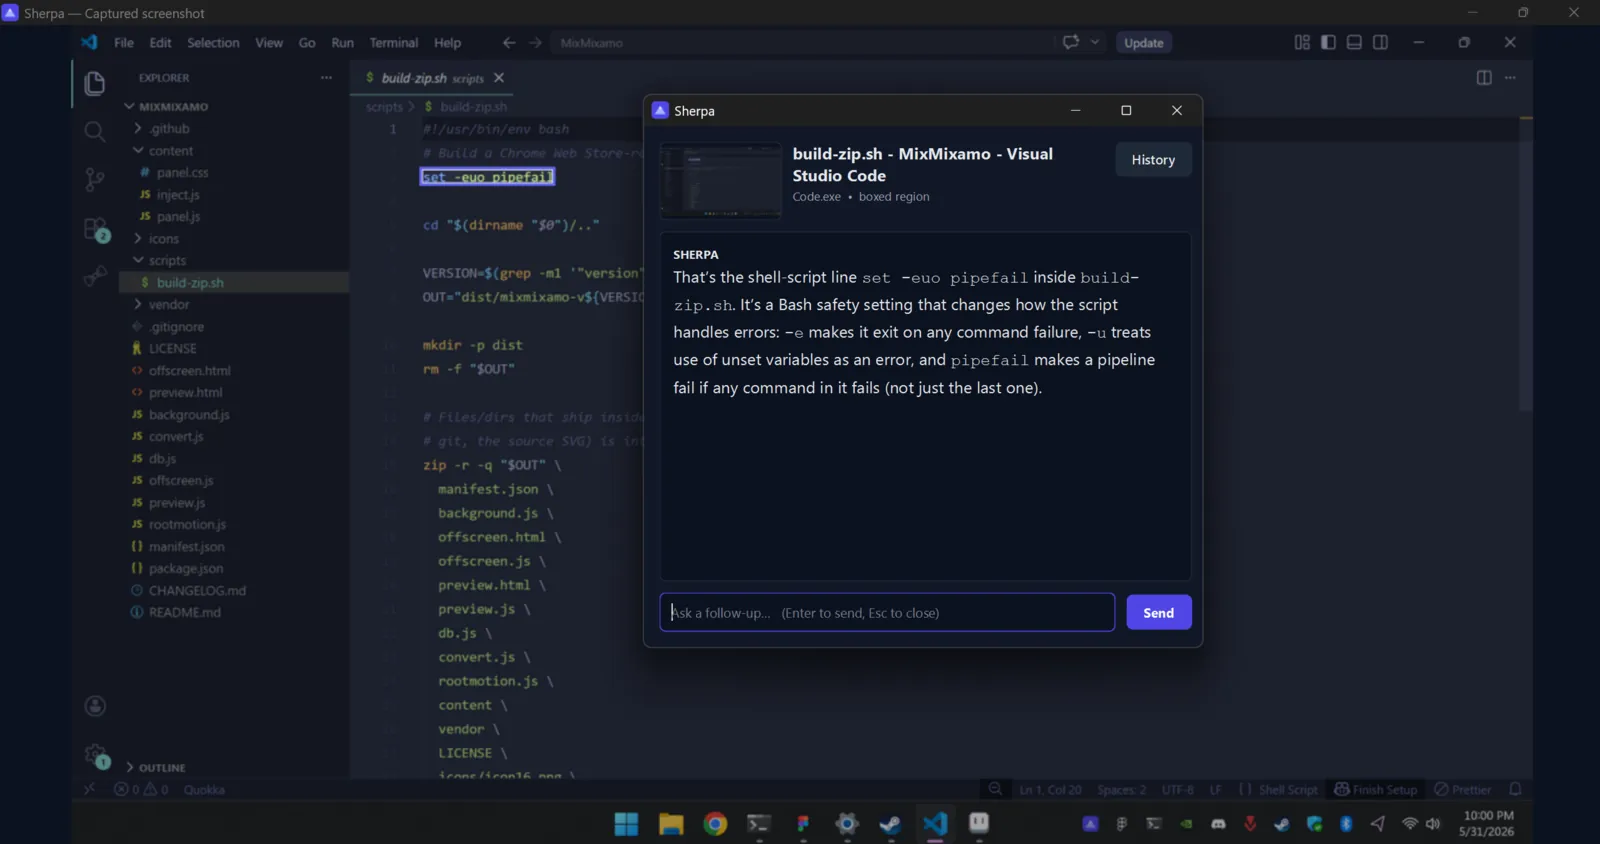
Task: Click the captured screenshot thumbnail in Sherpa
Action: (x=721, y=181)
